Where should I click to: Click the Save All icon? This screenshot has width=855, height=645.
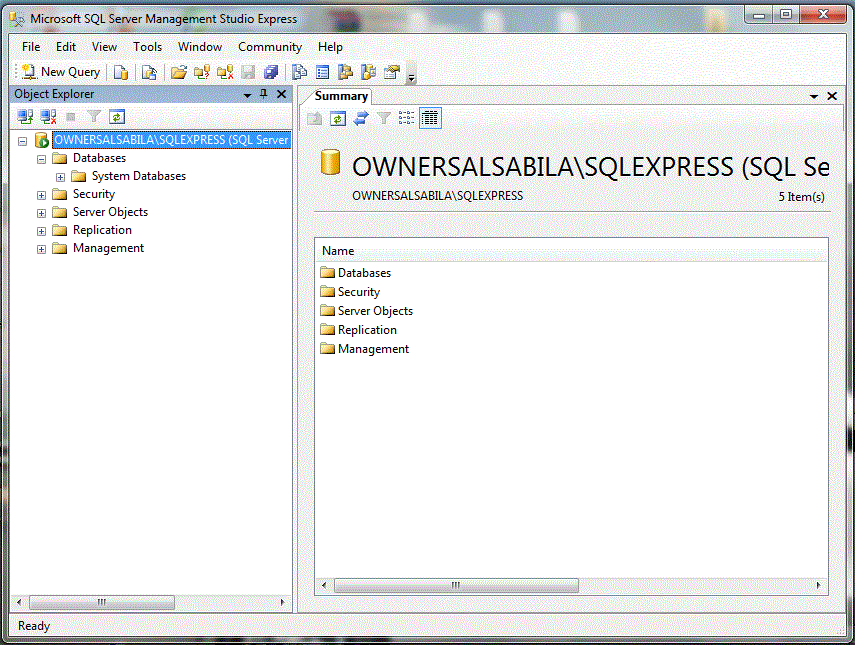[x=271, y=72]
